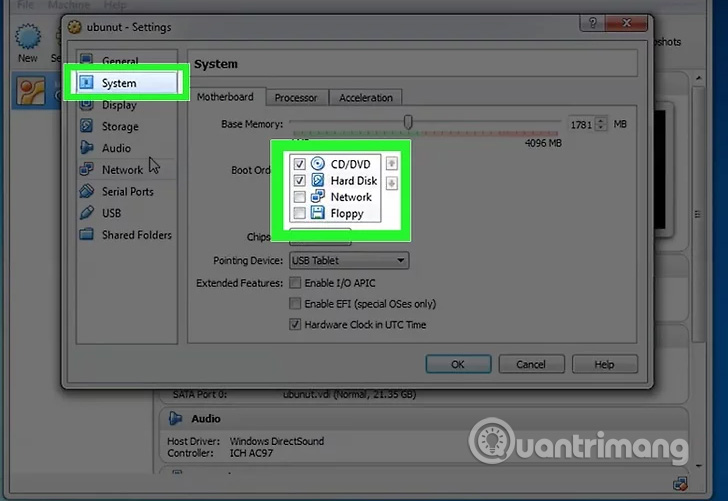Click the Base Memory value field
Image resolution: width=728 pixels, height=501 pixels.
point(582,124)
